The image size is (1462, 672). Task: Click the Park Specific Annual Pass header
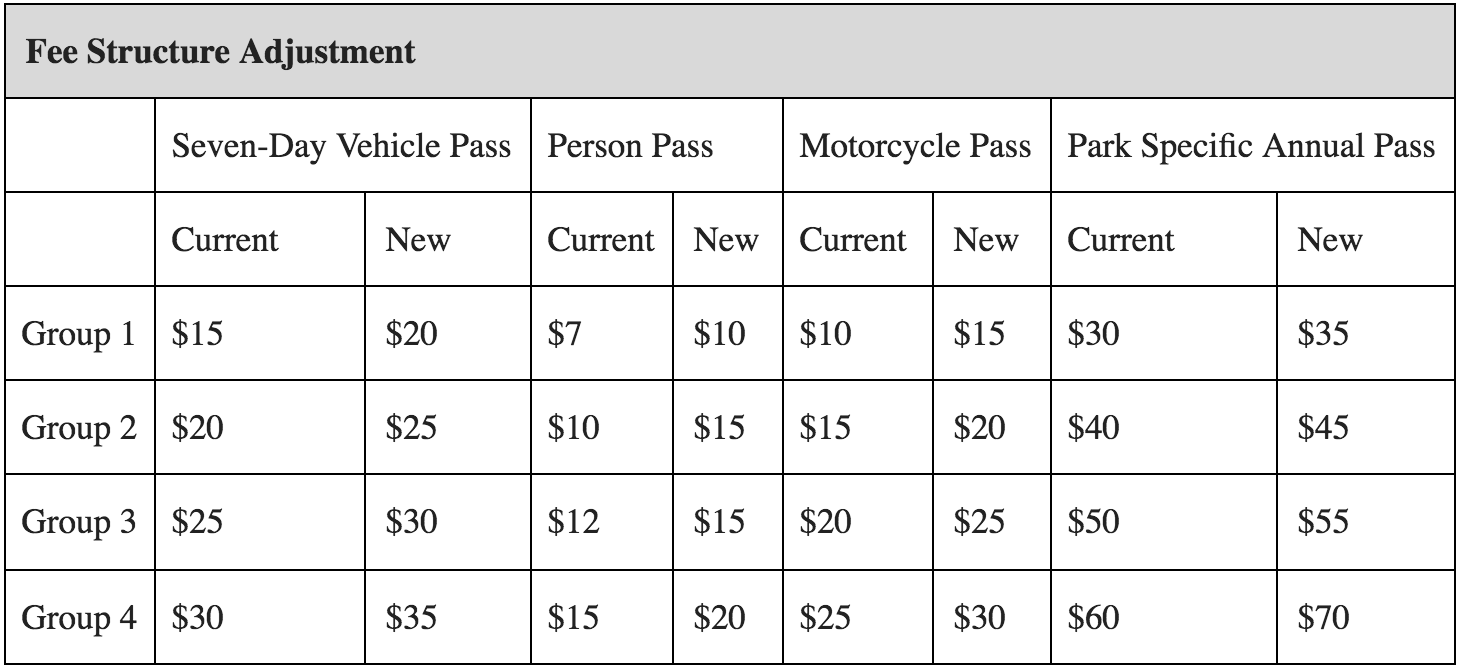pos(1251,146)
